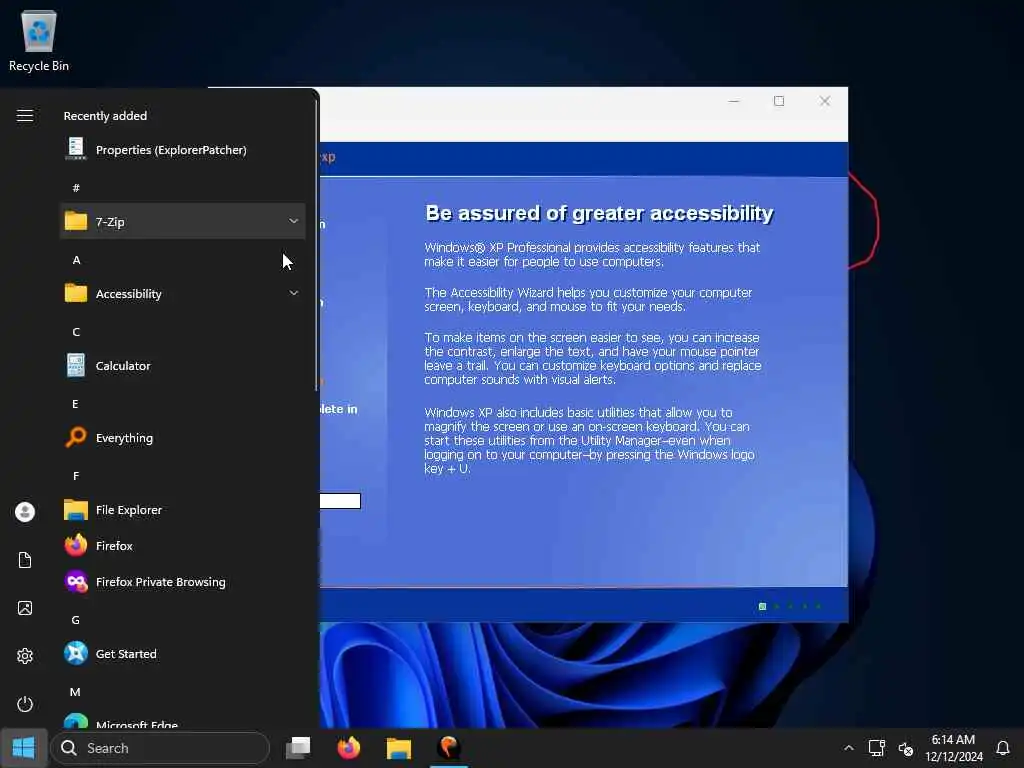
Task: Open the Accessibility folder icon
Action: point(76,293)
